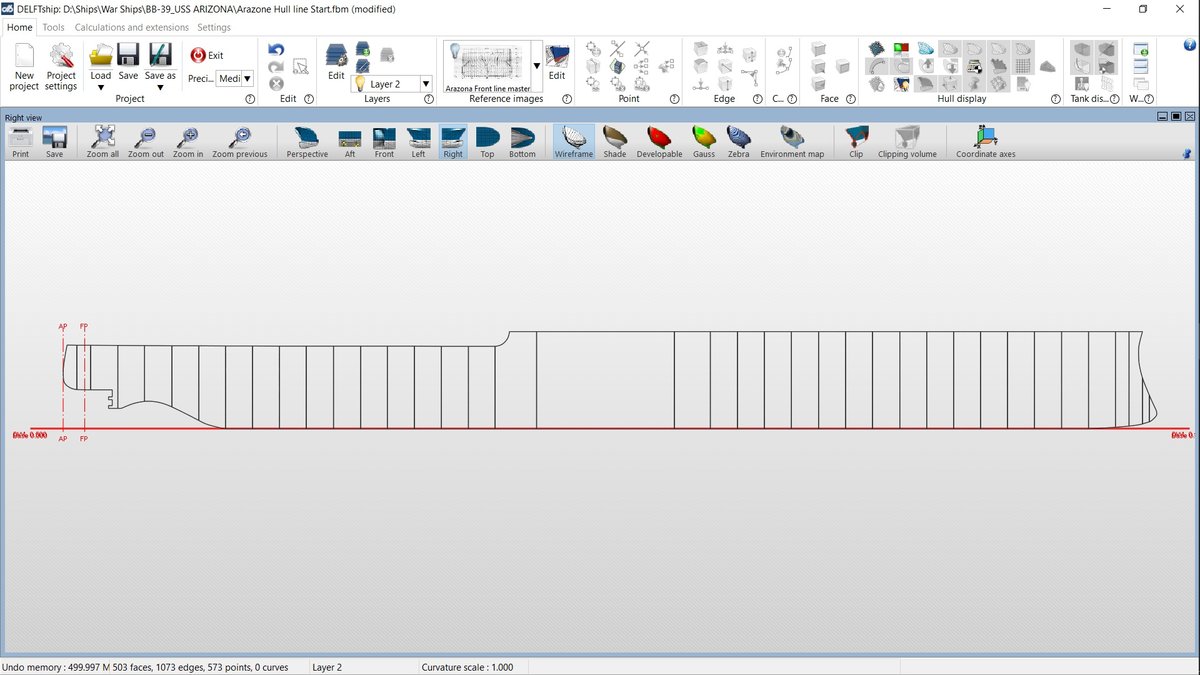This screenshot has height=675, width=1200.
Task: Click the Zoom all icon
Action: coord(102,141)
